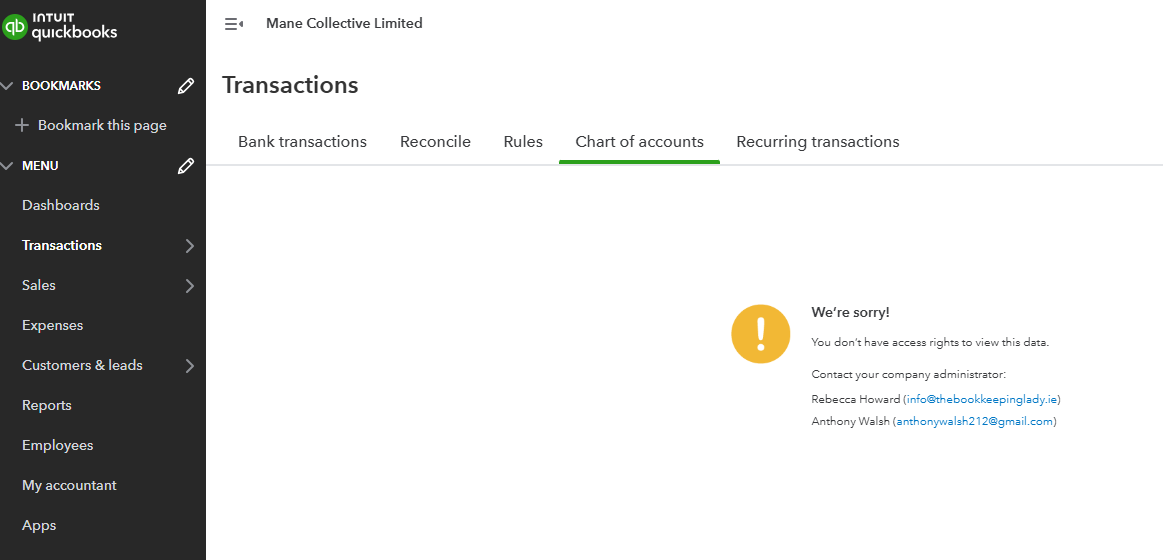1163x560 pixels.
Task: Open the Employees menu item
Action: 57,445
